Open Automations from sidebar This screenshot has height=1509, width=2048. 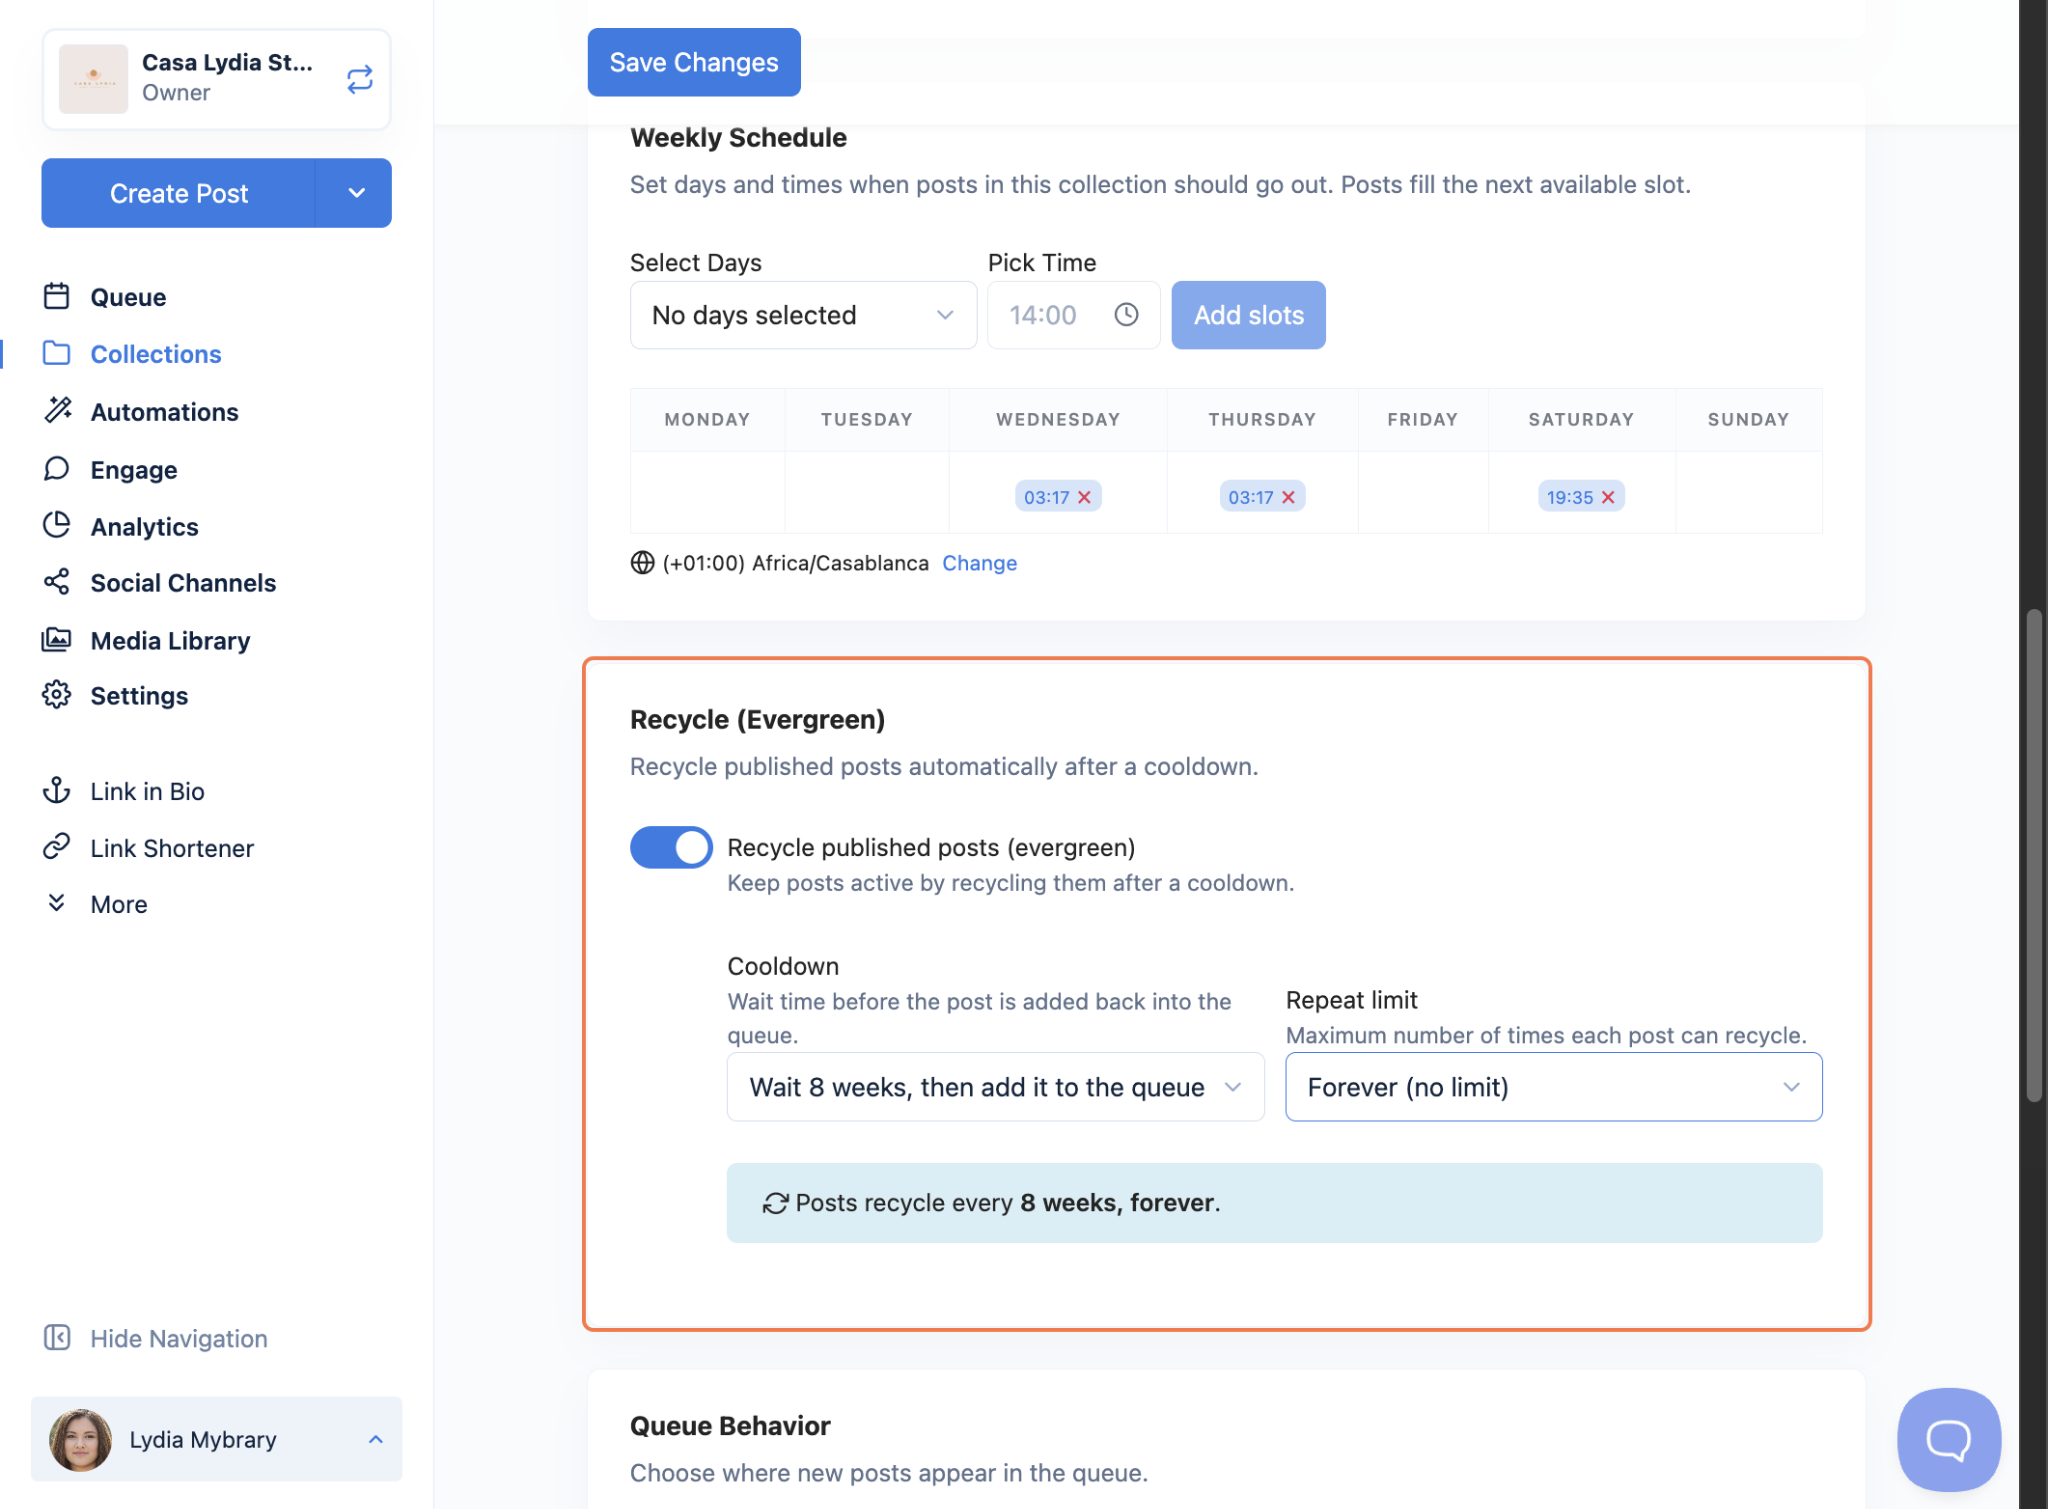pos(164,412)
